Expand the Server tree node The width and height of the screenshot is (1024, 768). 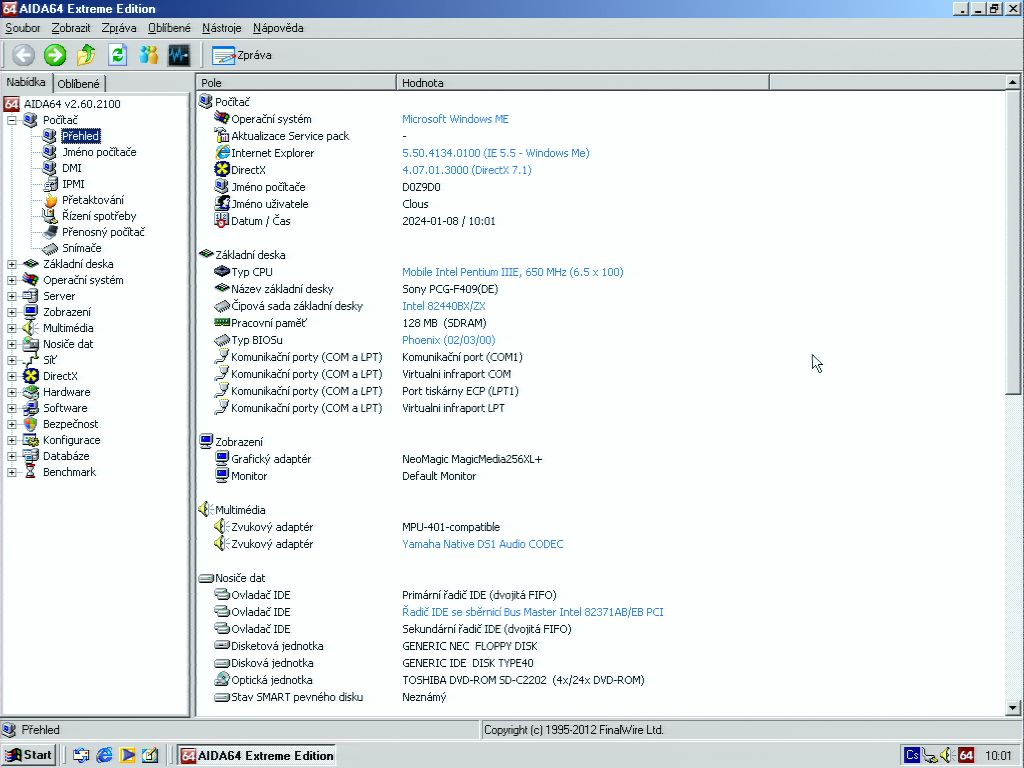point(12,296)
